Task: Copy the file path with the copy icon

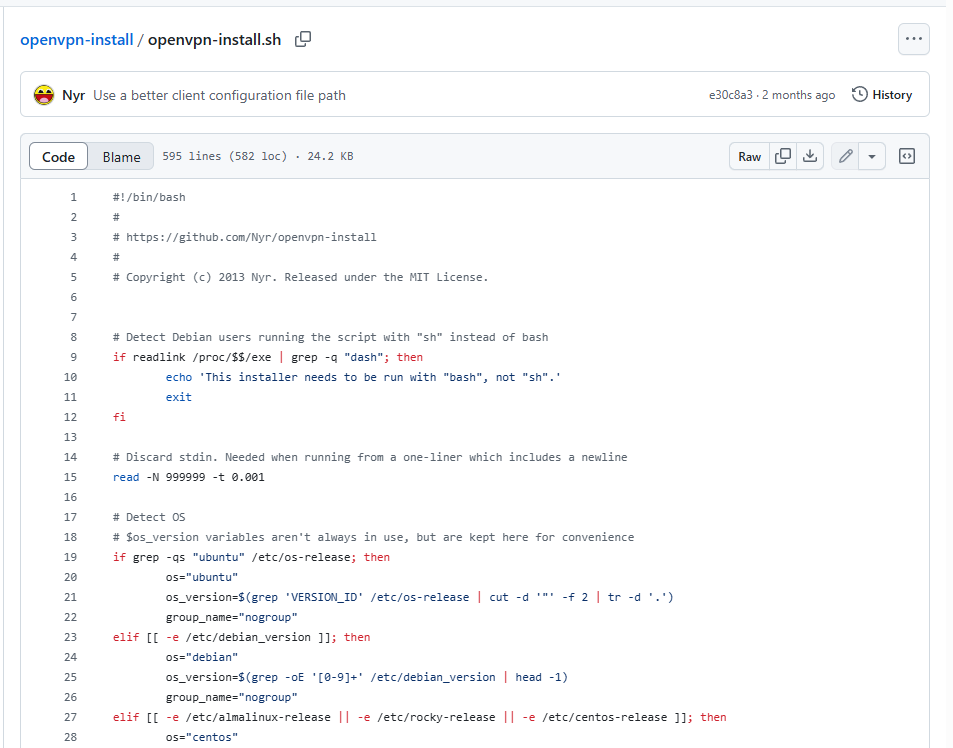Action: point(303,39)
